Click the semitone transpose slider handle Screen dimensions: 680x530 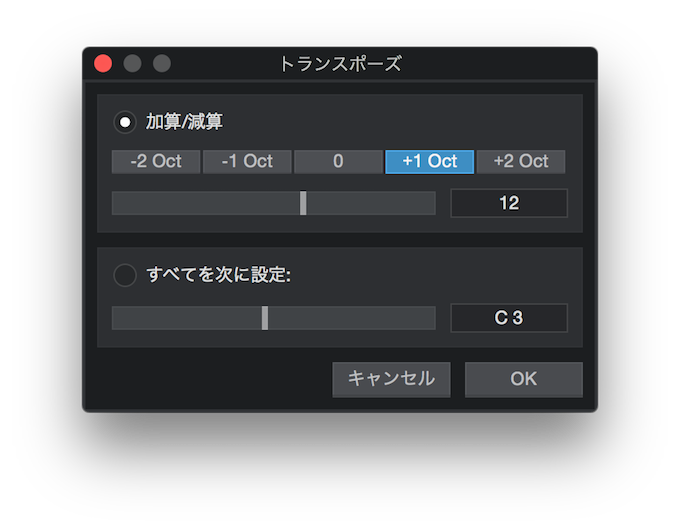click(303, 203)
